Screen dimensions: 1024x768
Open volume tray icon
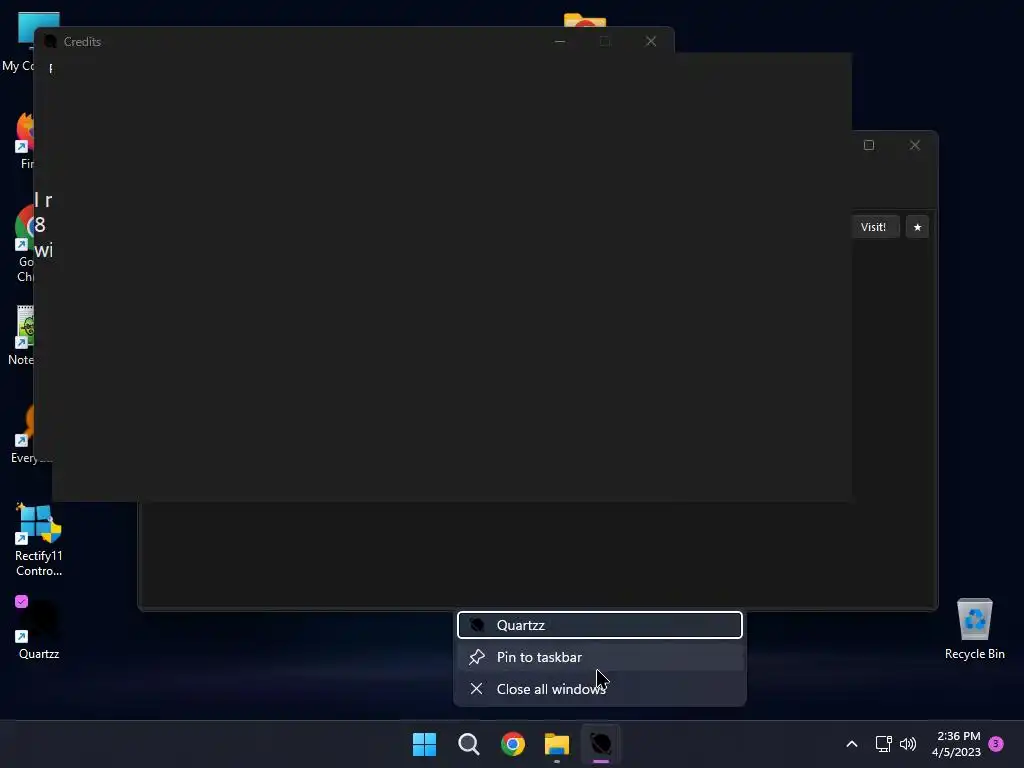point(908,744)
